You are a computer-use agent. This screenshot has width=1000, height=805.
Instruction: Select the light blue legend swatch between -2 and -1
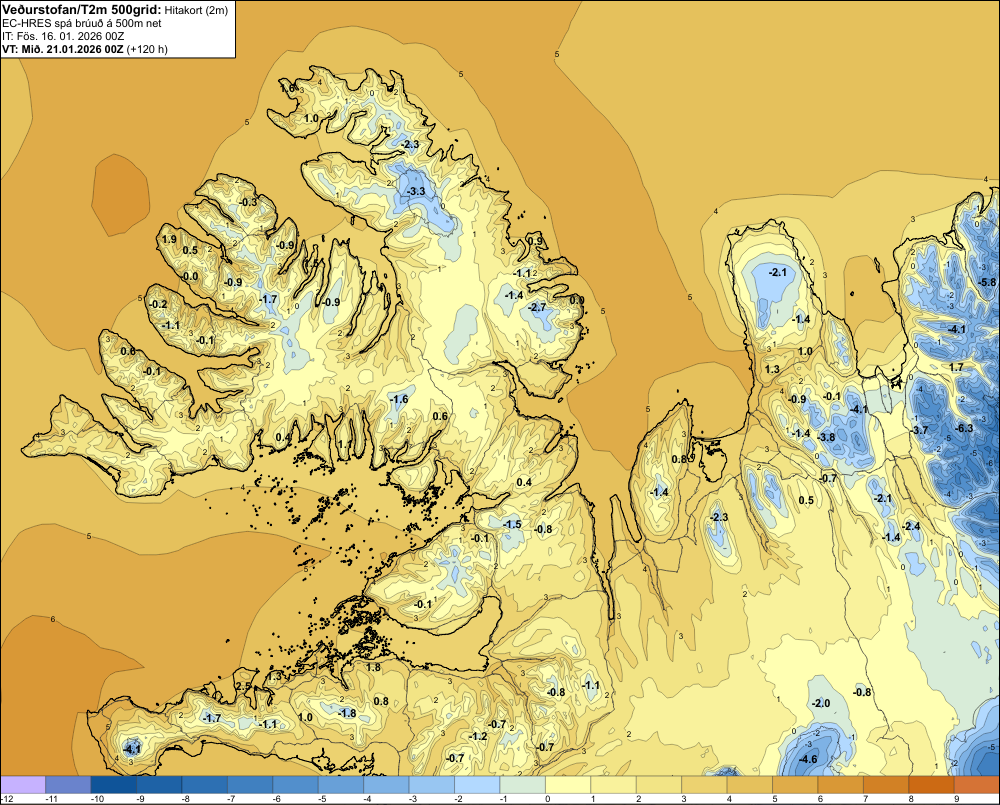tap(477, 785)
